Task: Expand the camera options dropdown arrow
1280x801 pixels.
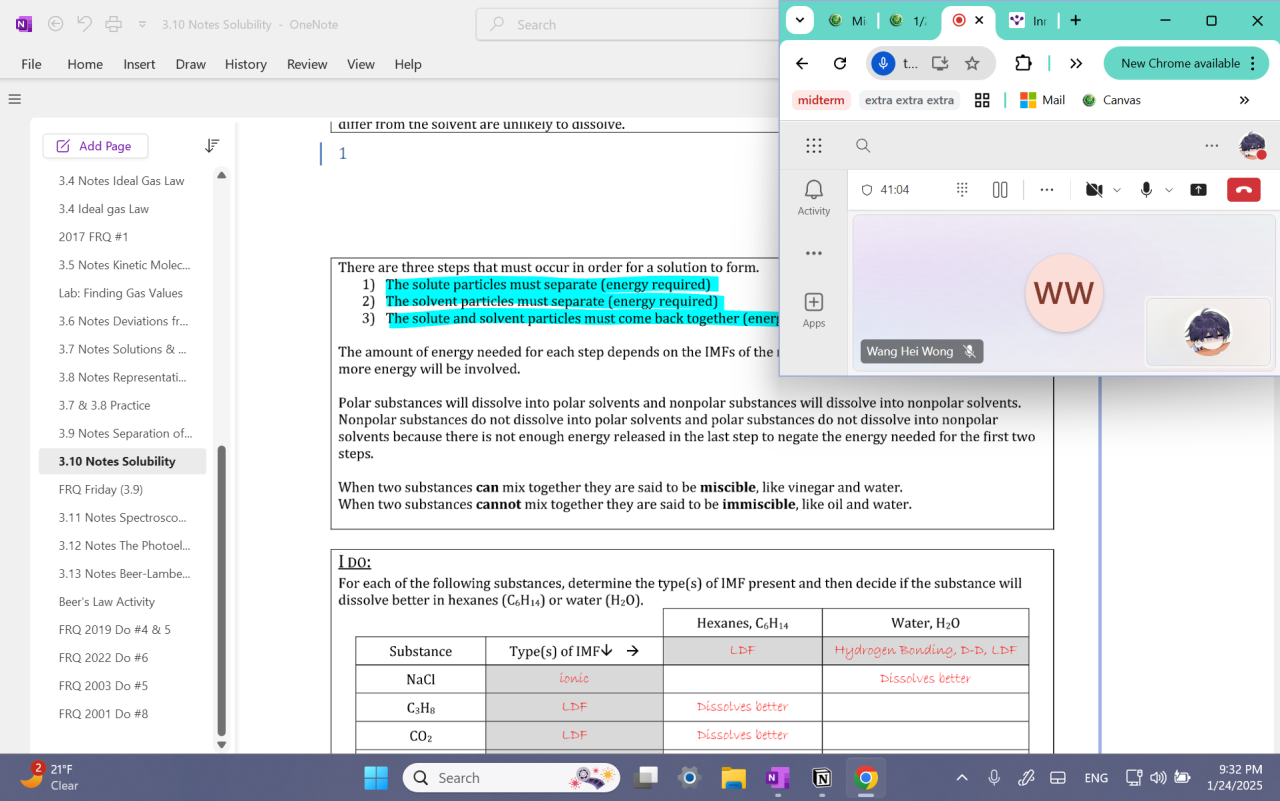Action: tap(1117, 190)
